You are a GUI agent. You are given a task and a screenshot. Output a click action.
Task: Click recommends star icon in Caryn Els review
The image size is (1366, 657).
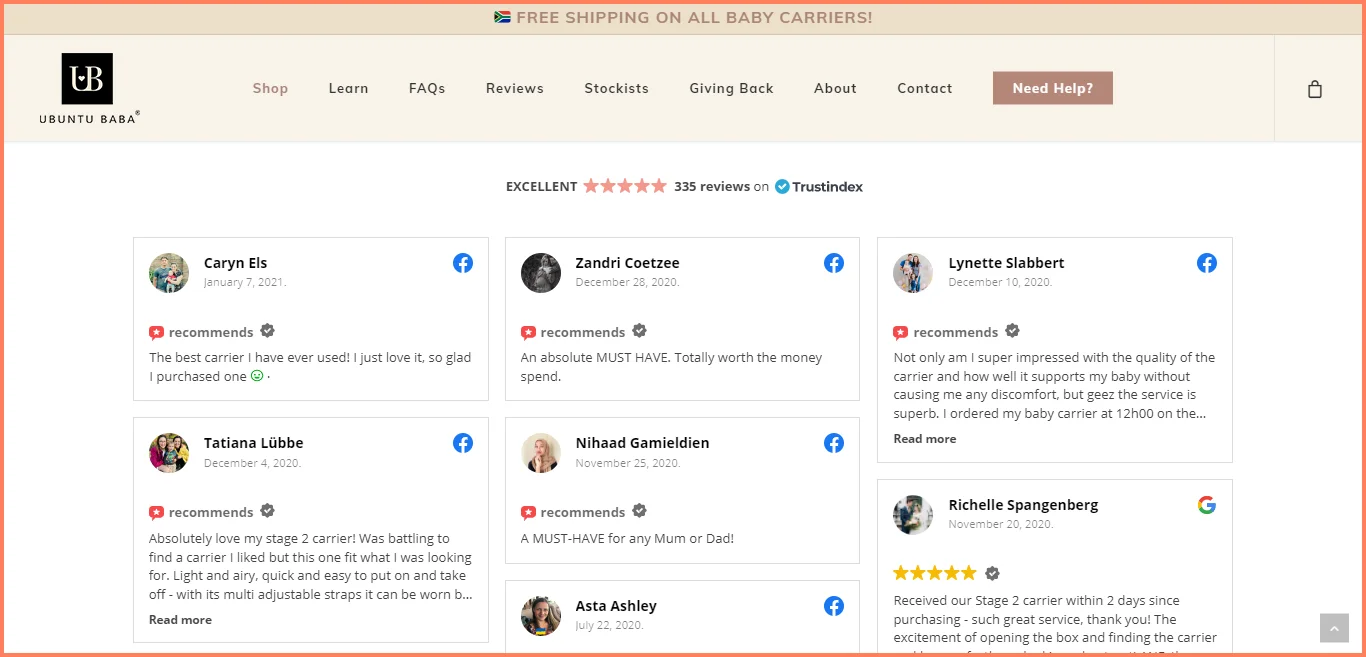[156, 333]
